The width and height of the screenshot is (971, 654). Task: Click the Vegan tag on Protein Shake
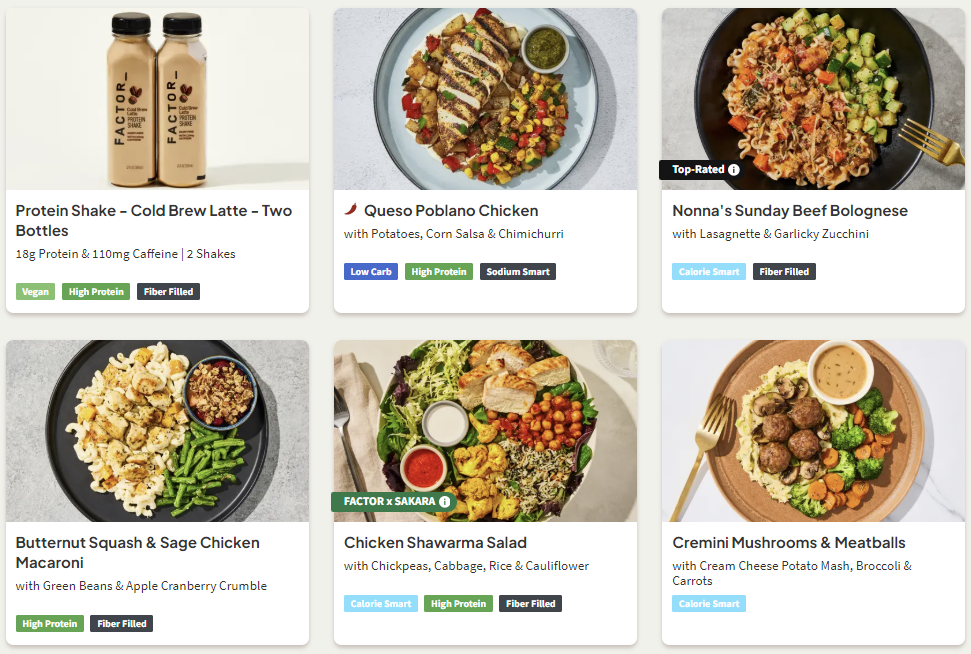[35, 292]
